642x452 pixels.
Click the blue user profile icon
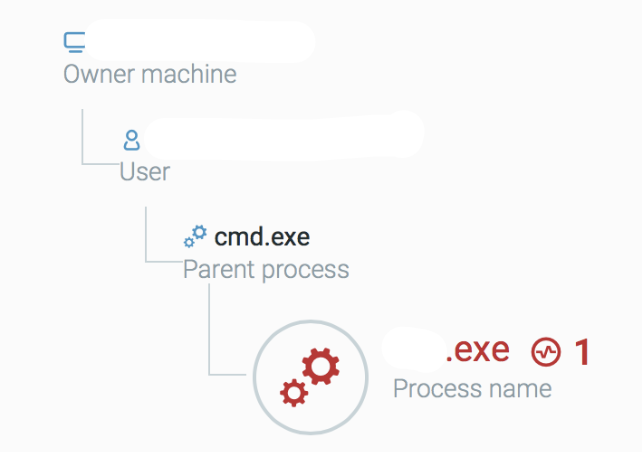point(131,140)
